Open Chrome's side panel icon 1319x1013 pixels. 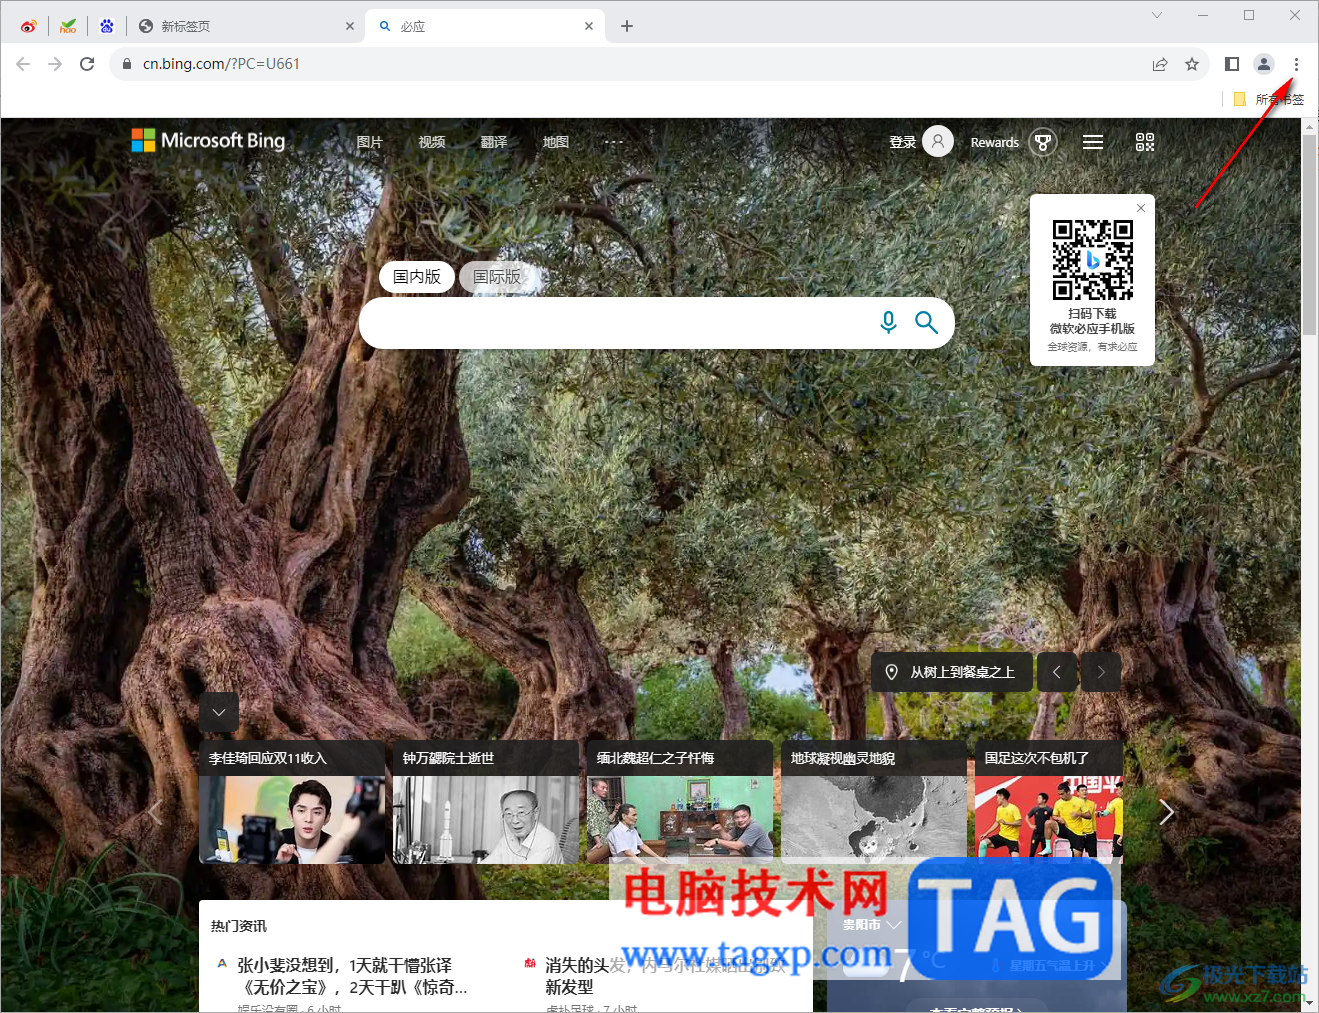pyautogui.click(x=1231, y=63)
